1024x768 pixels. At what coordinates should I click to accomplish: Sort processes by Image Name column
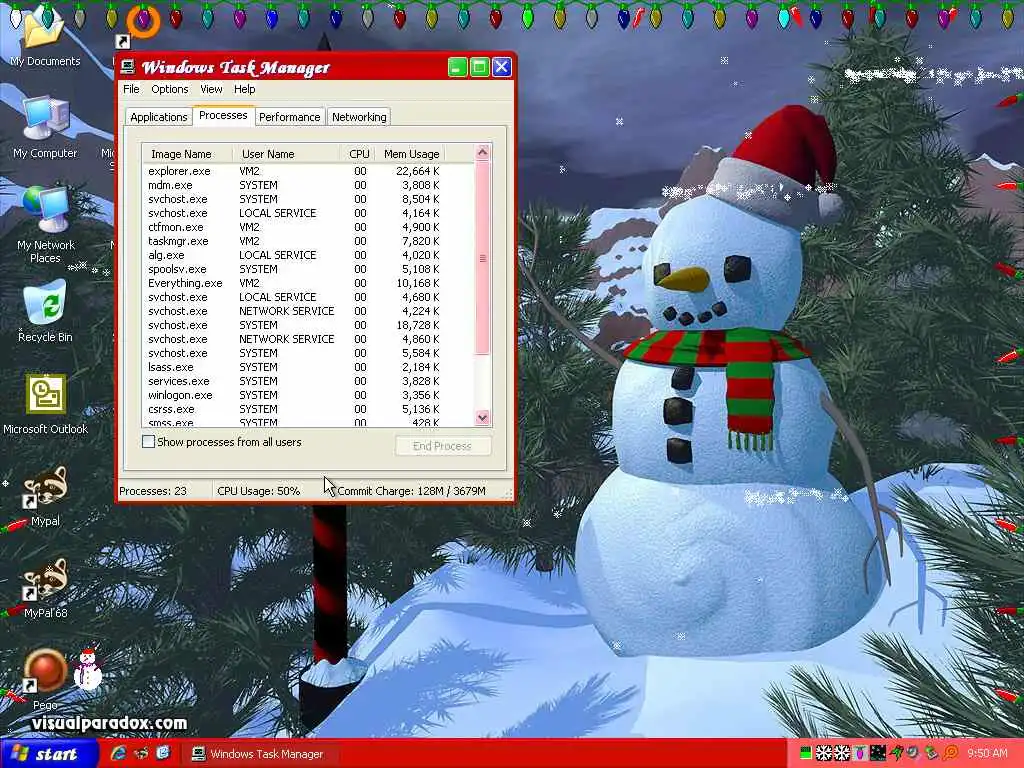(187, 154)
